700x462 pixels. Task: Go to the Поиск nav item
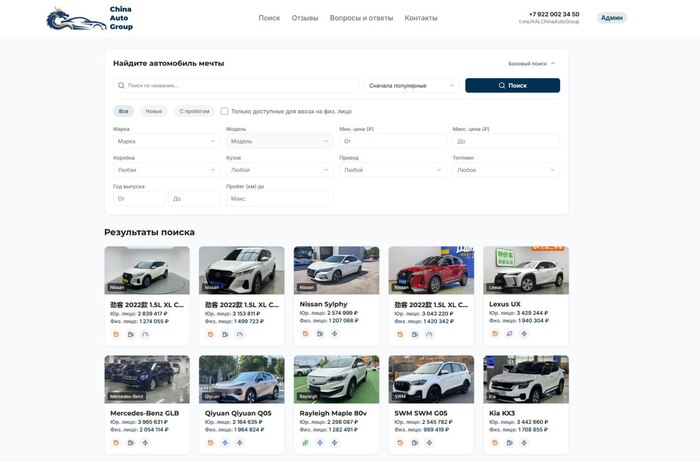(x=269, y=18)
